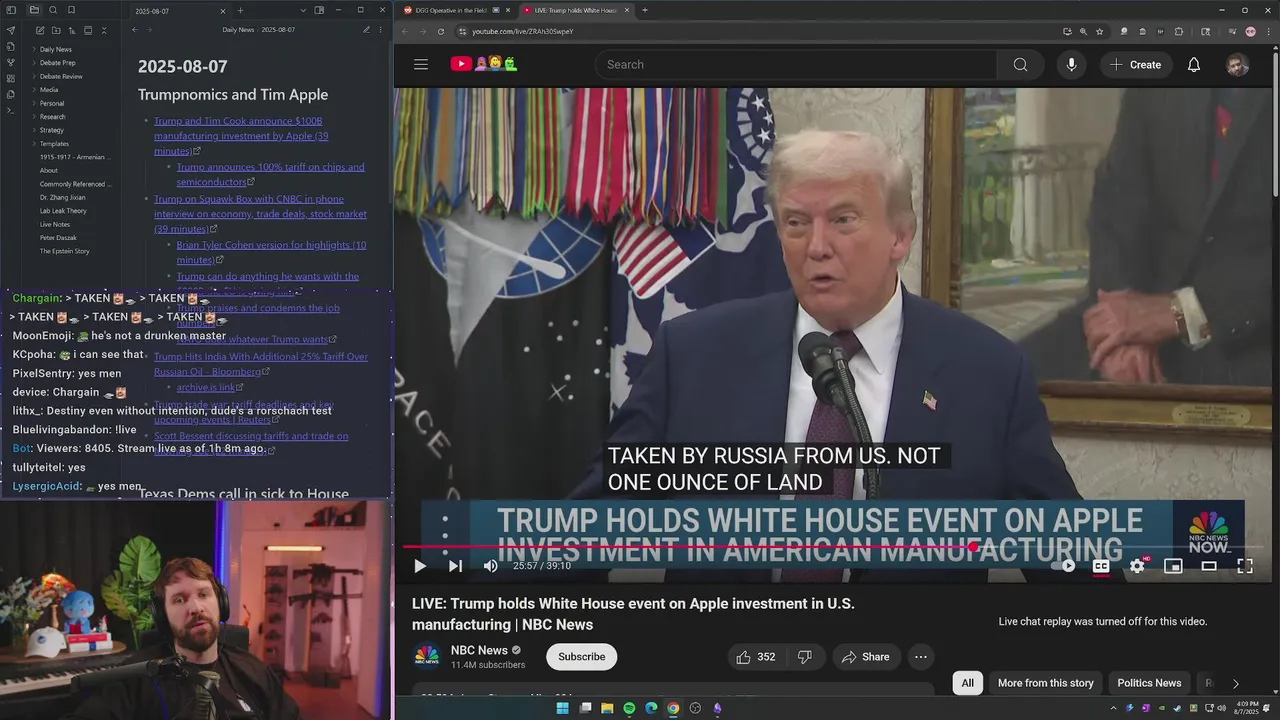The image size is (1280, 720).
Task: Toggle autoplay switch in video player
Action: pos(1063,566)
